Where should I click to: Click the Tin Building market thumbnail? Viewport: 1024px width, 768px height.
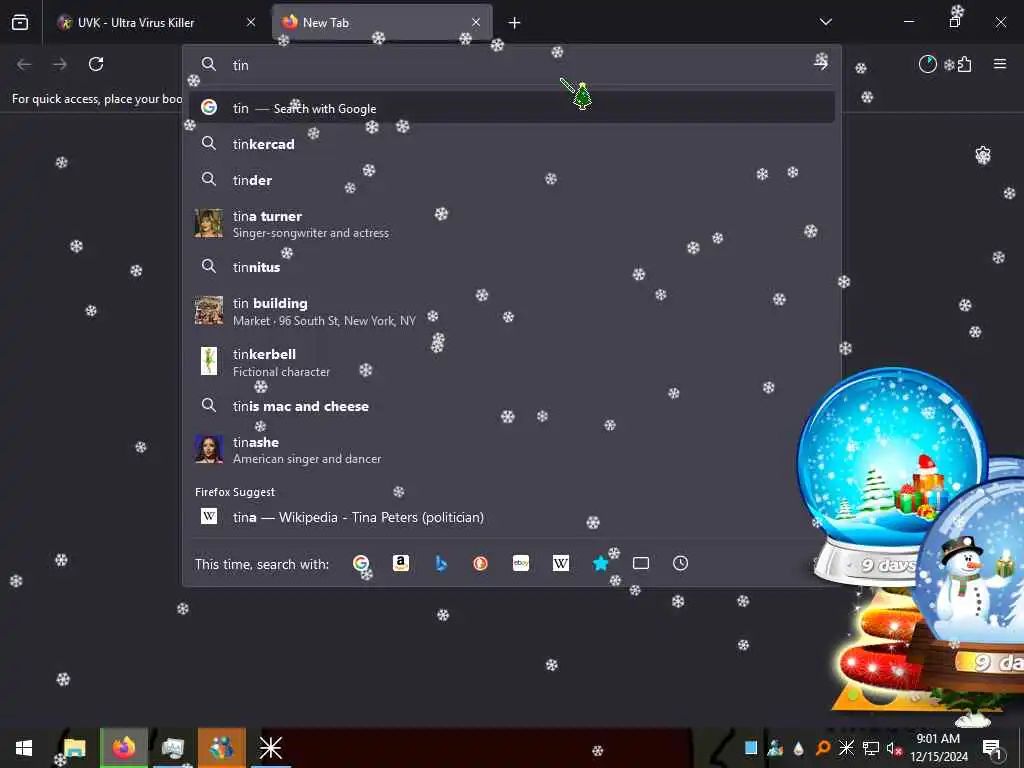pyautogui.click(x=209, y=311)
